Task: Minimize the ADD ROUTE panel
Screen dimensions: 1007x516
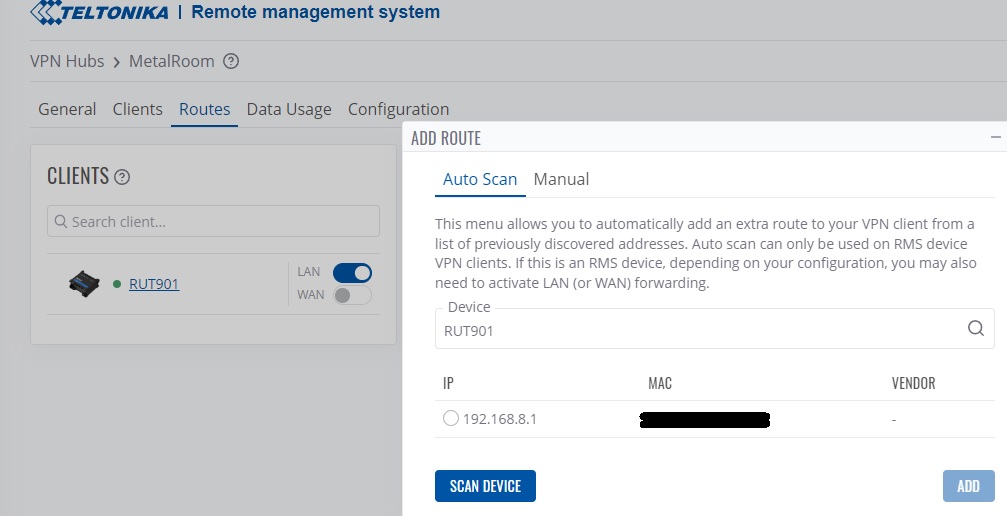Action: [995, 138]
